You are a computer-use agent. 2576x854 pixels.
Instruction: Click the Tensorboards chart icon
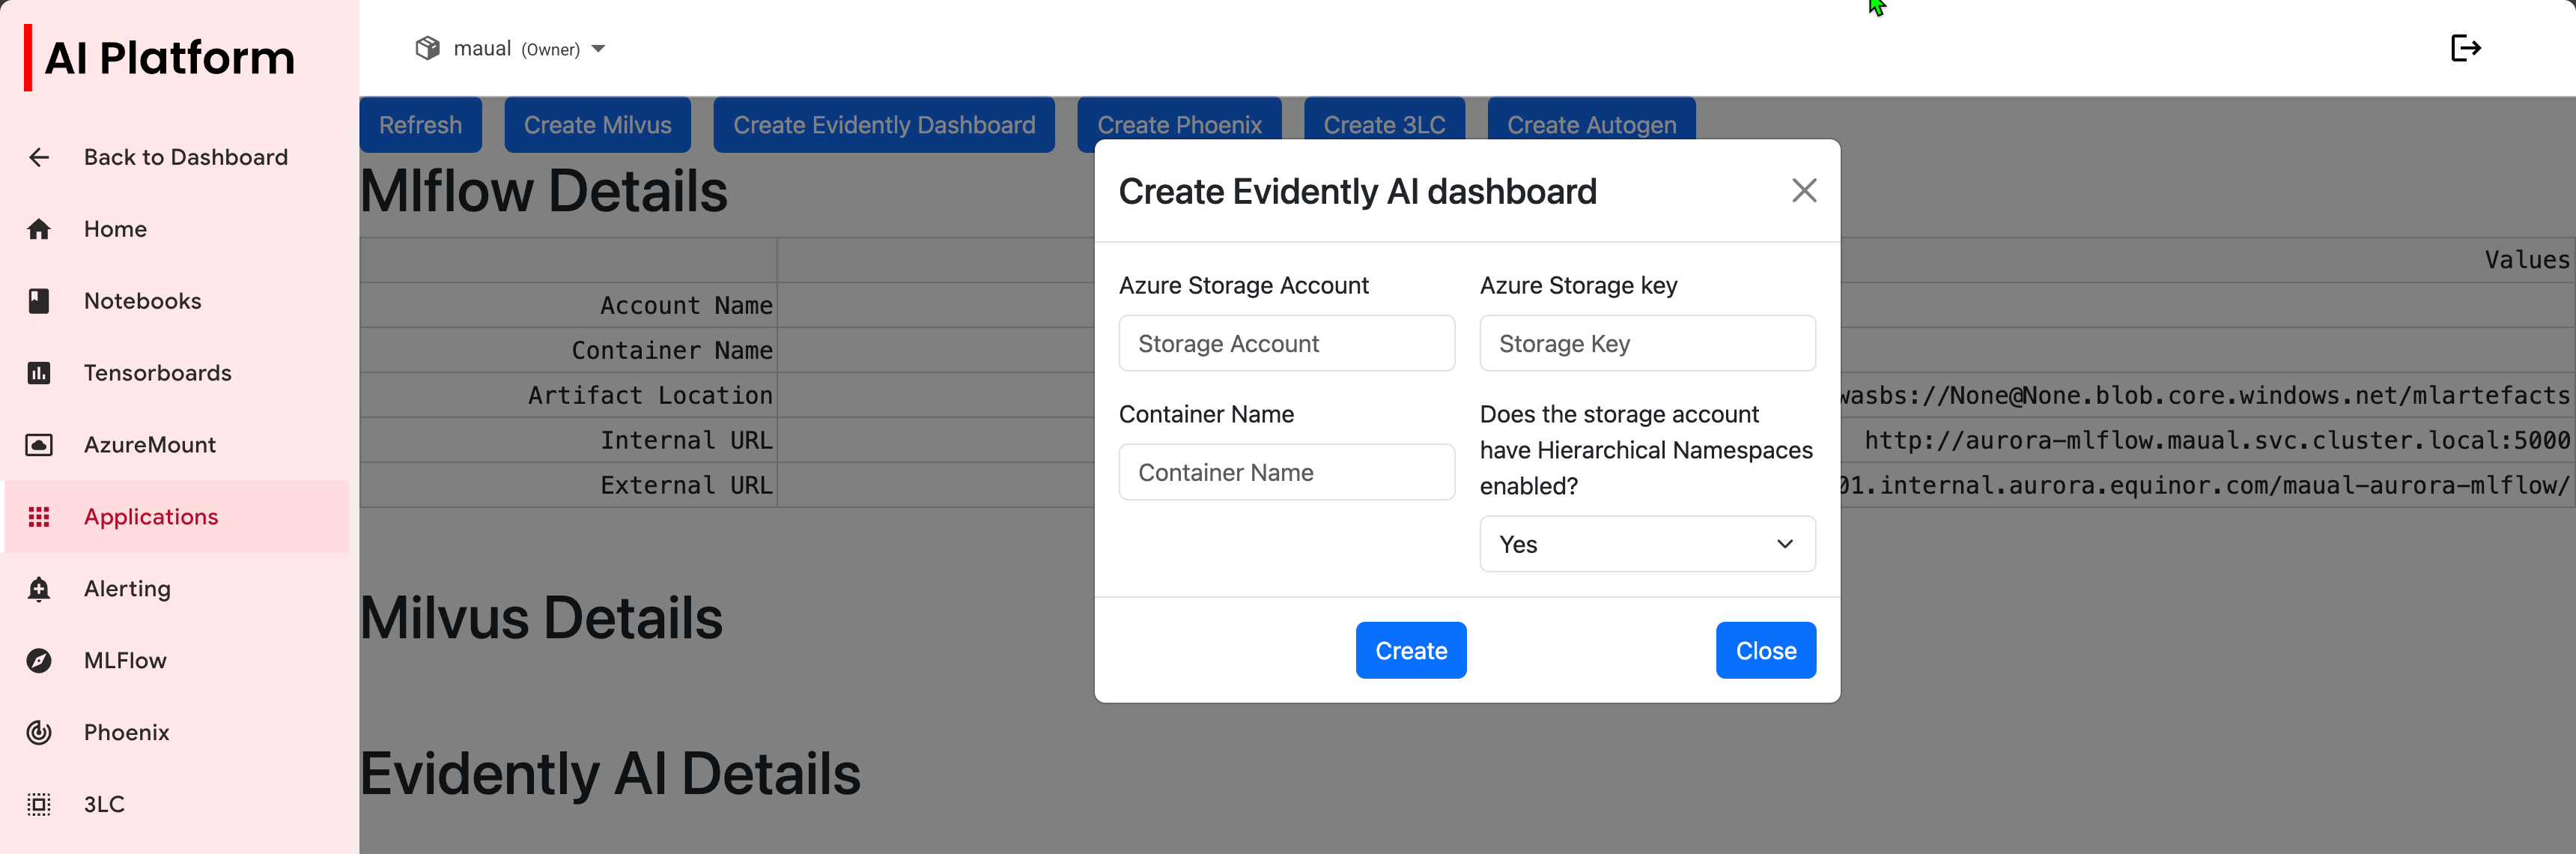point(39,373)
